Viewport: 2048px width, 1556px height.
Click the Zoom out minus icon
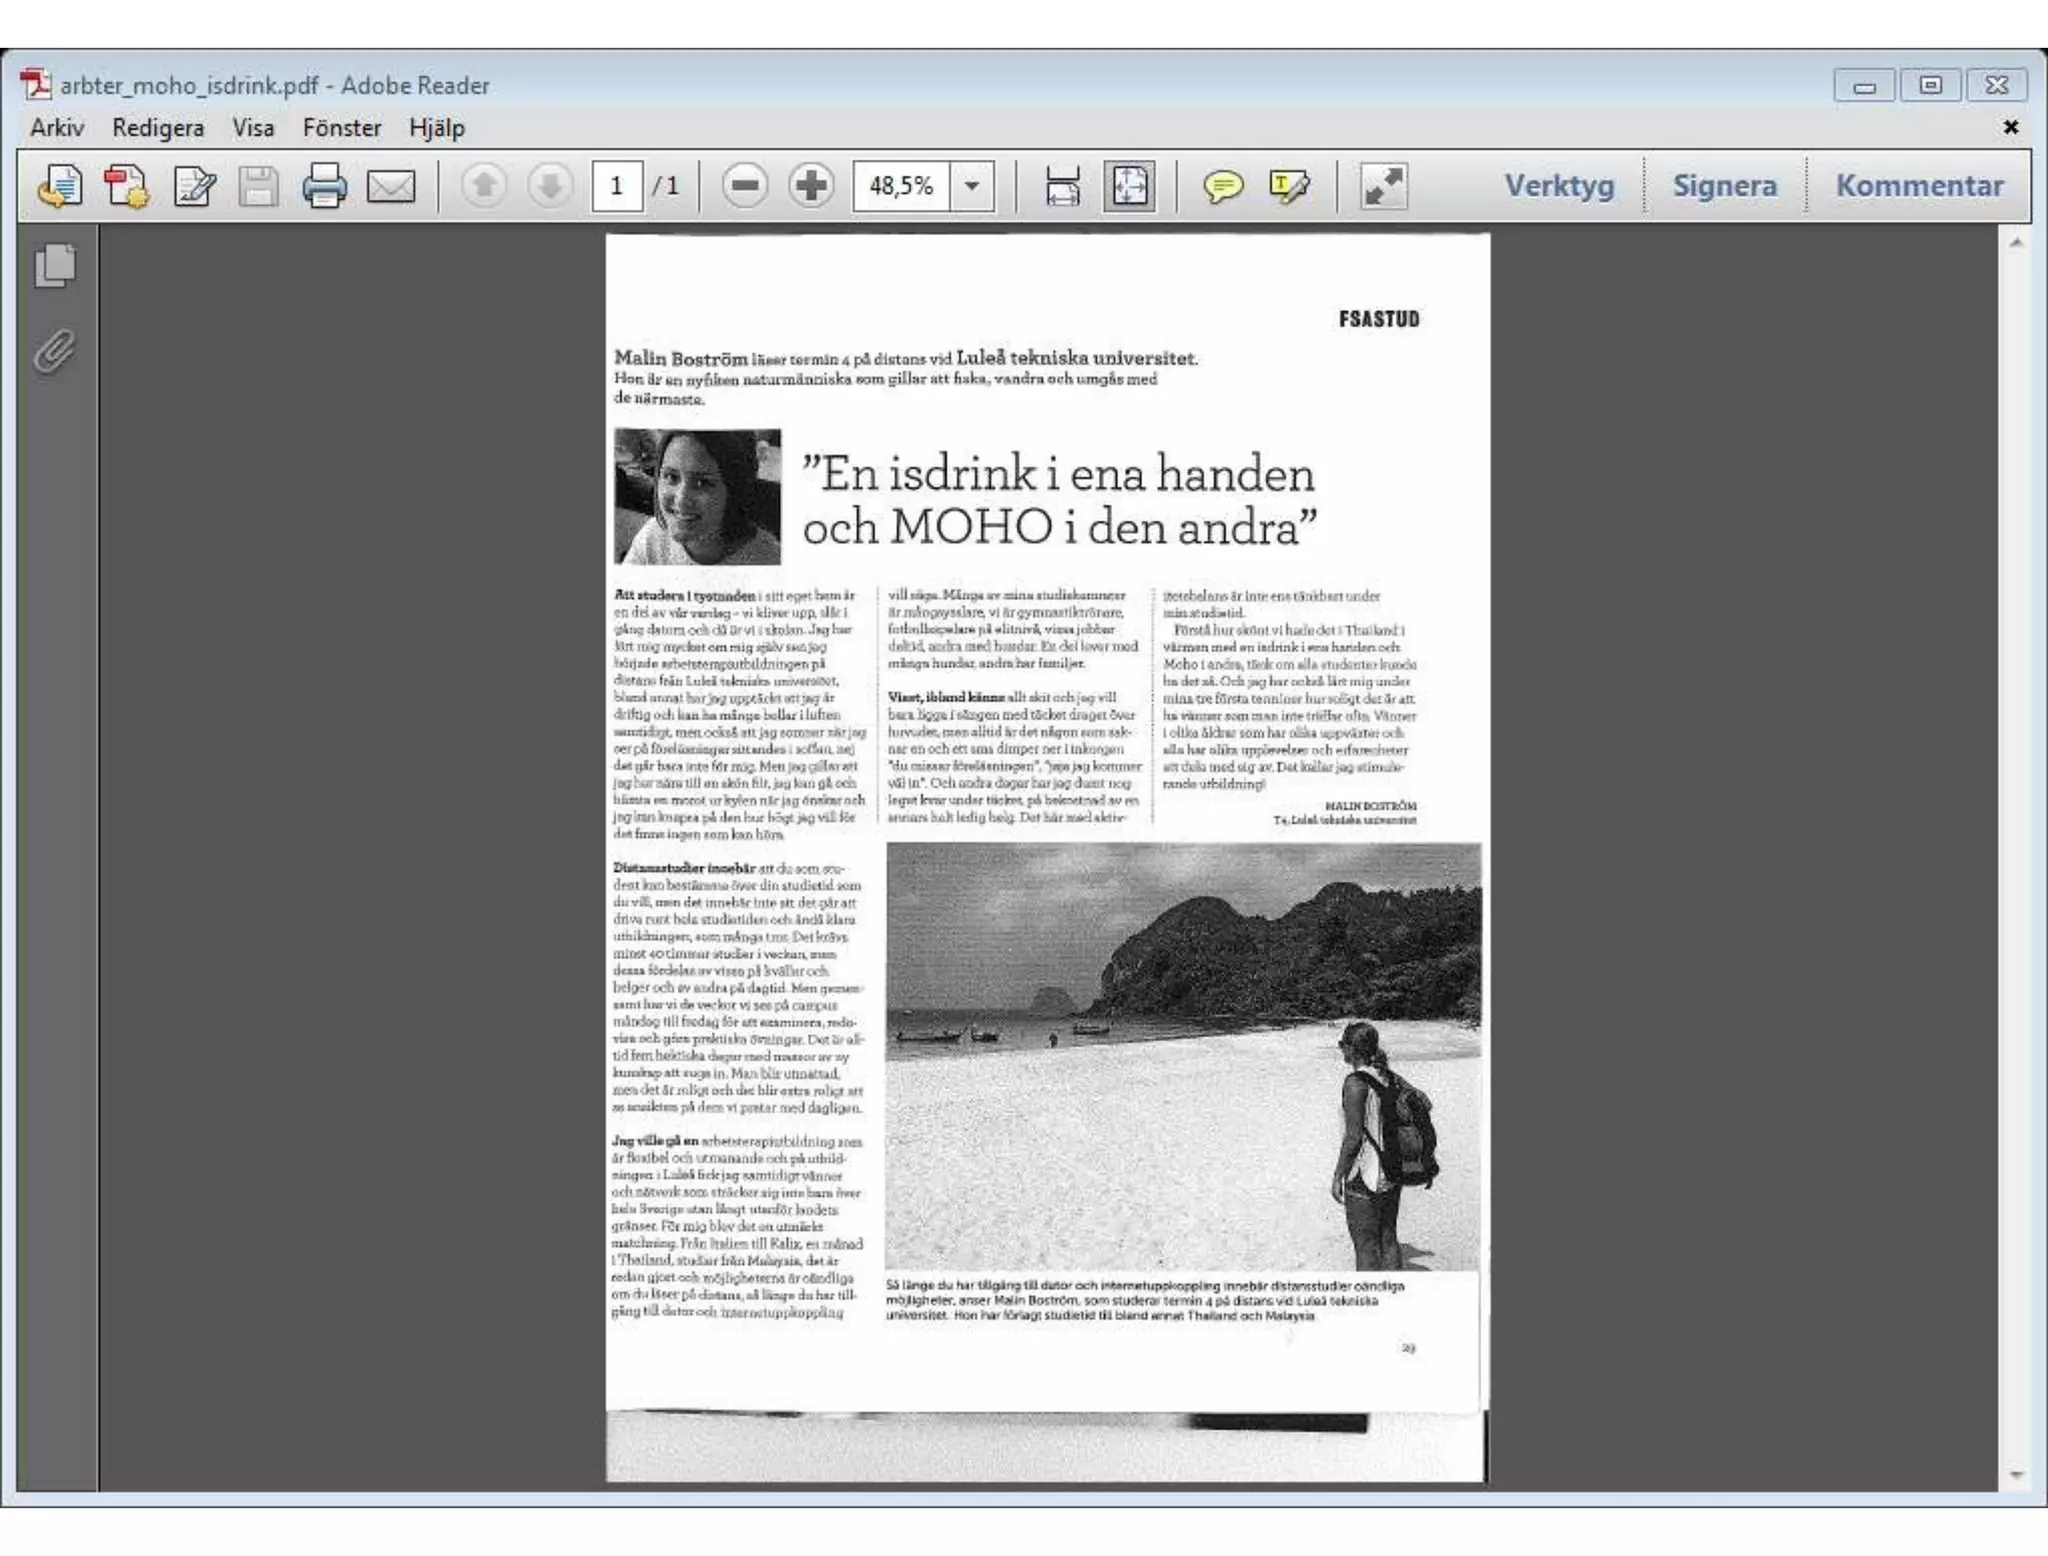[x=745, y=186]
